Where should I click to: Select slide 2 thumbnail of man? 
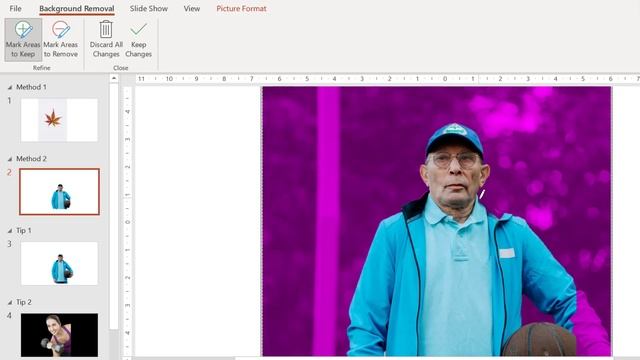[x=59, y=191]
